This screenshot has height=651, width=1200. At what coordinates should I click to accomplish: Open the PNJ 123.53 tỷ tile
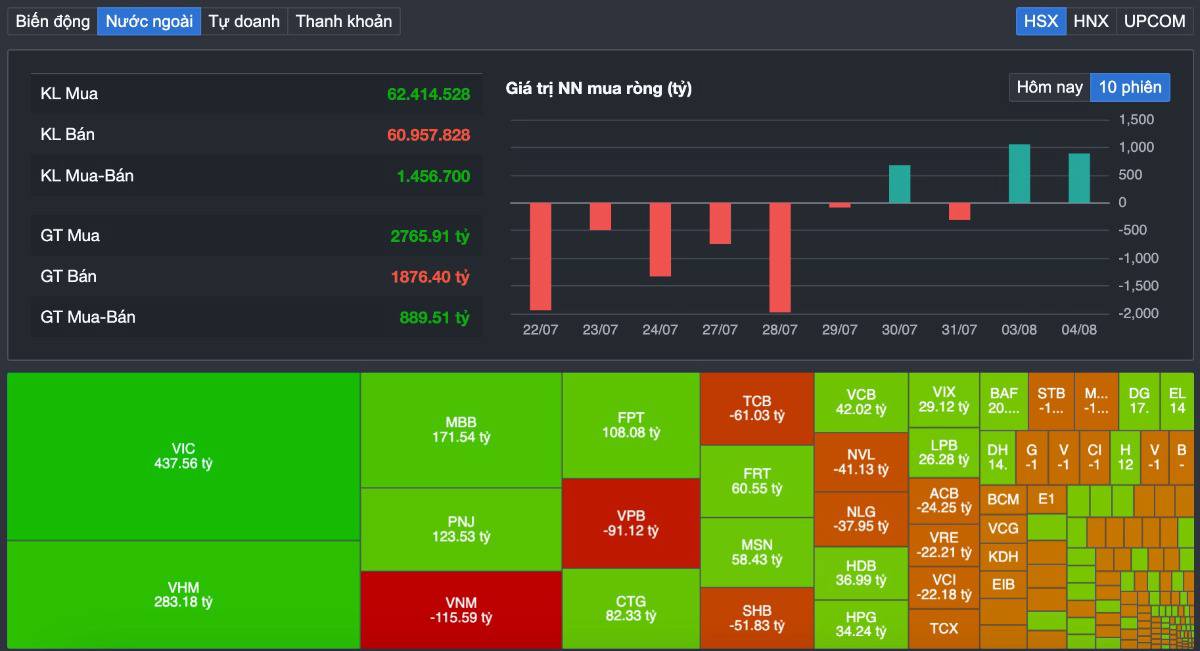point(461,529)
